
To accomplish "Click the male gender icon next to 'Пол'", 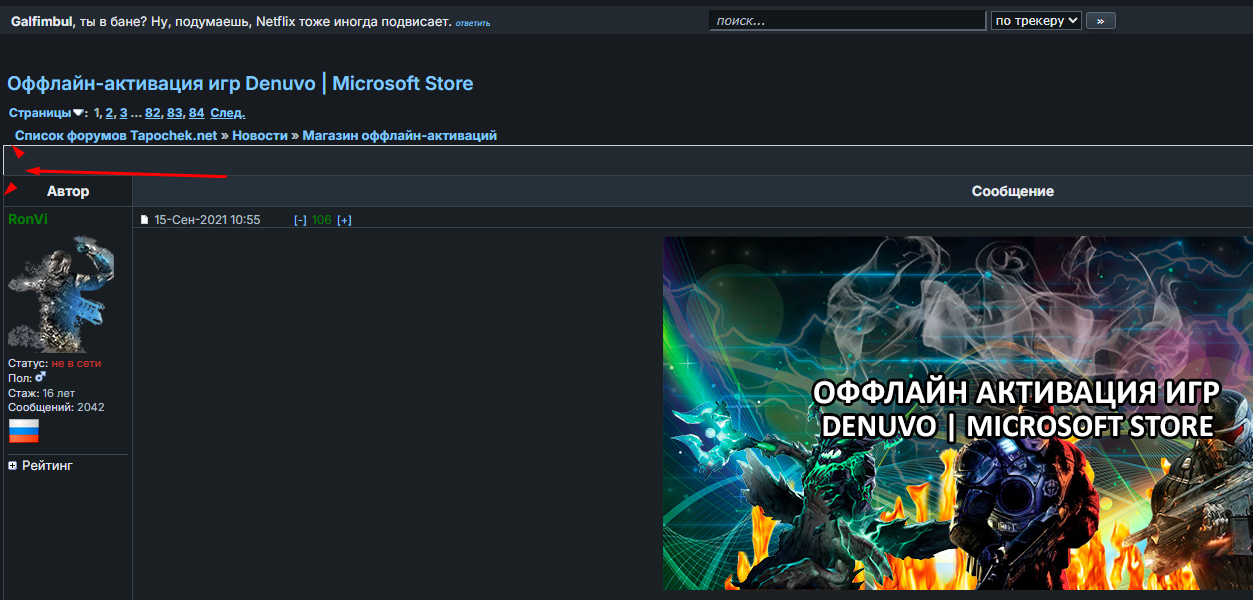I will tap(41, 377).
